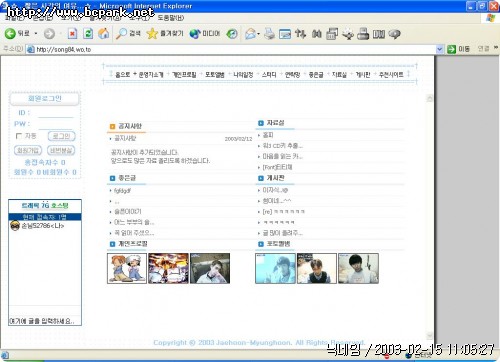Open the cartoon couple profile thumbnail
500x362 pixels.
127,268
